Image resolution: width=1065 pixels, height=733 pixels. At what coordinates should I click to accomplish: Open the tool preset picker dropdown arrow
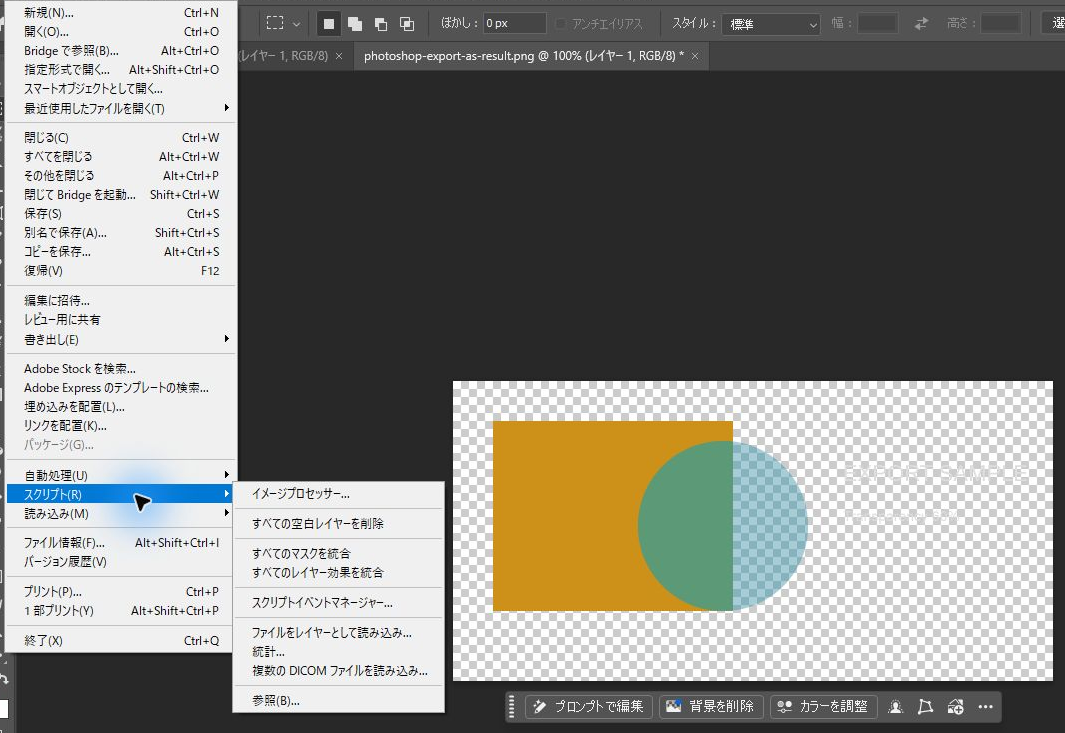coord(296,24)
